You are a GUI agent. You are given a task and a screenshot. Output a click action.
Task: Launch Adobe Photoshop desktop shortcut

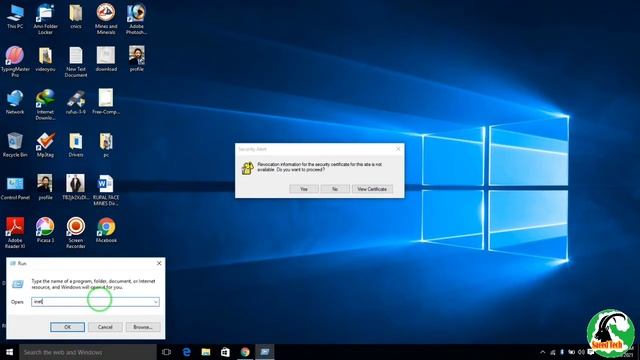(136, 19)
